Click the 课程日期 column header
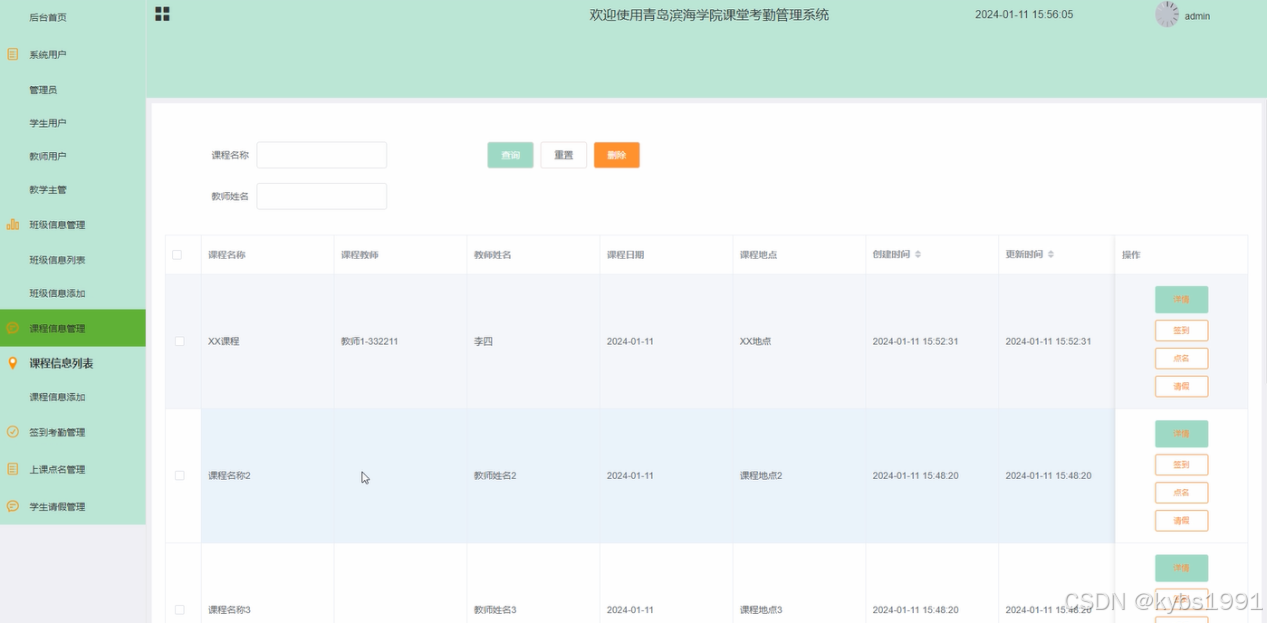 (x=625, y=255)
